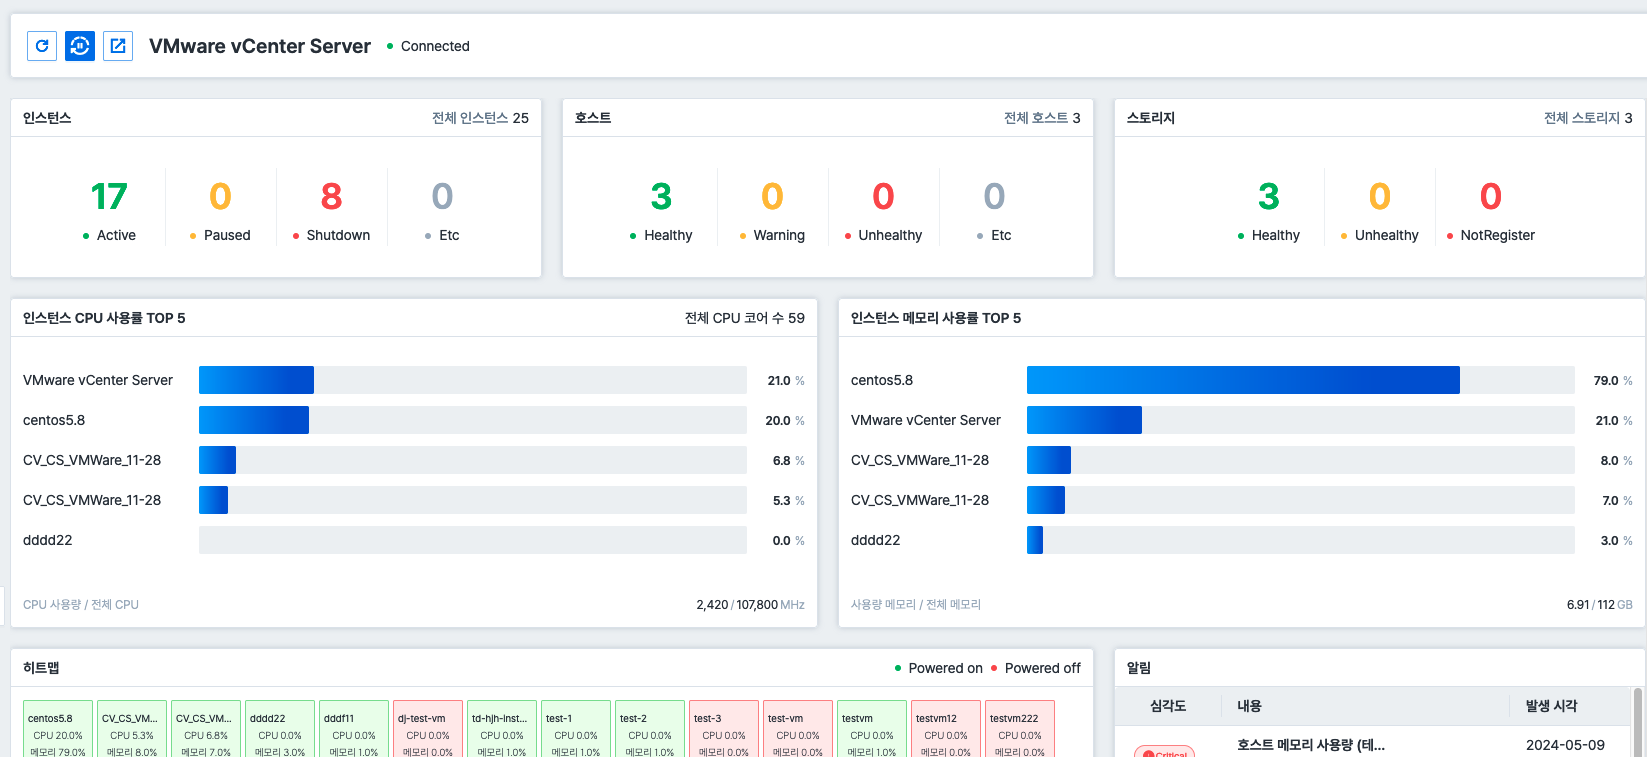Click the Critical severity badge in alerts

1164,751
